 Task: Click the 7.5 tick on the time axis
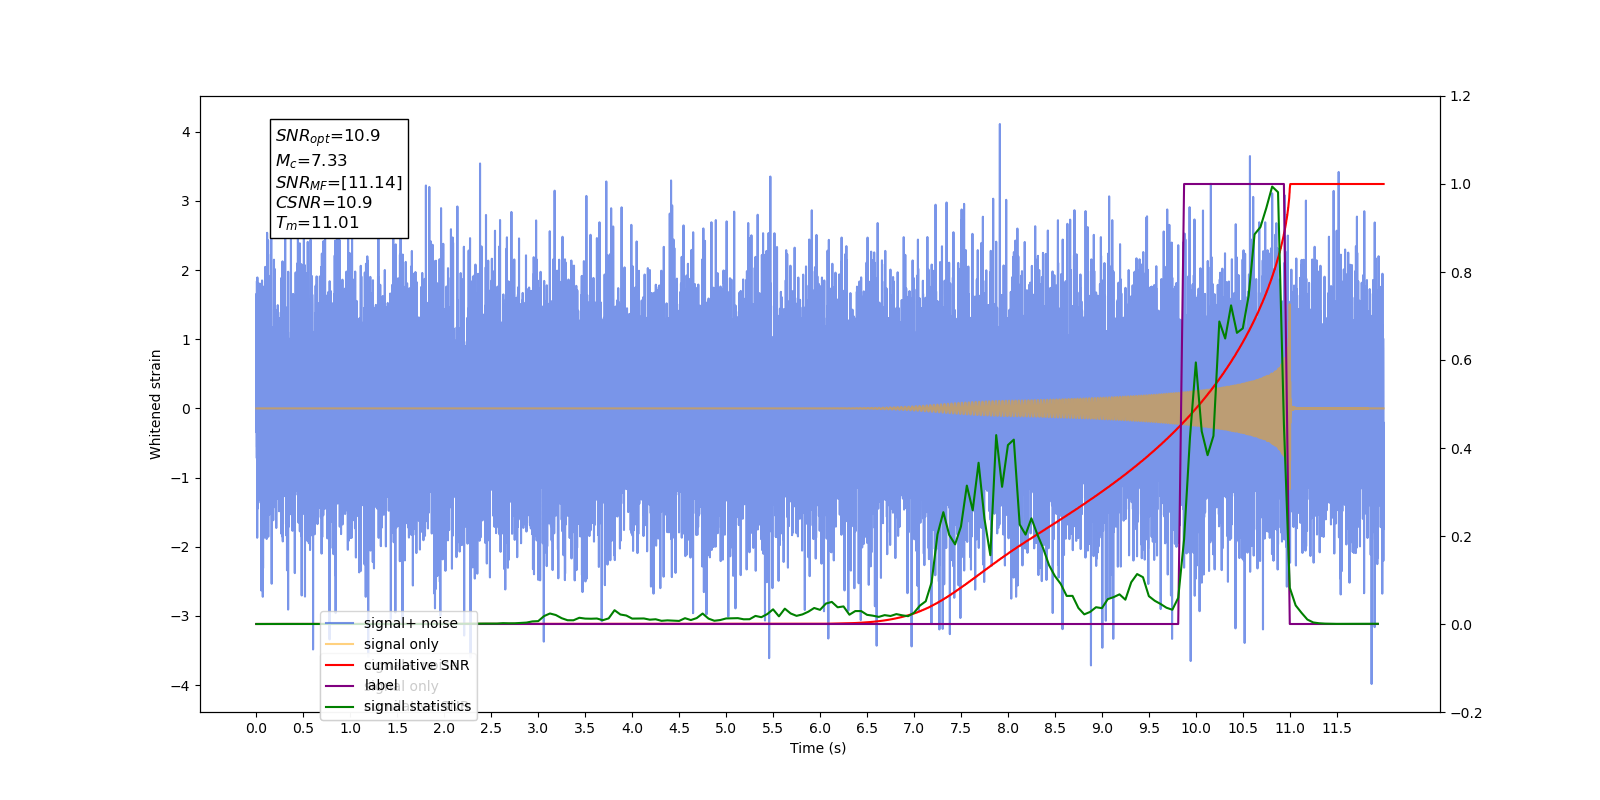[x=961, y=728]
